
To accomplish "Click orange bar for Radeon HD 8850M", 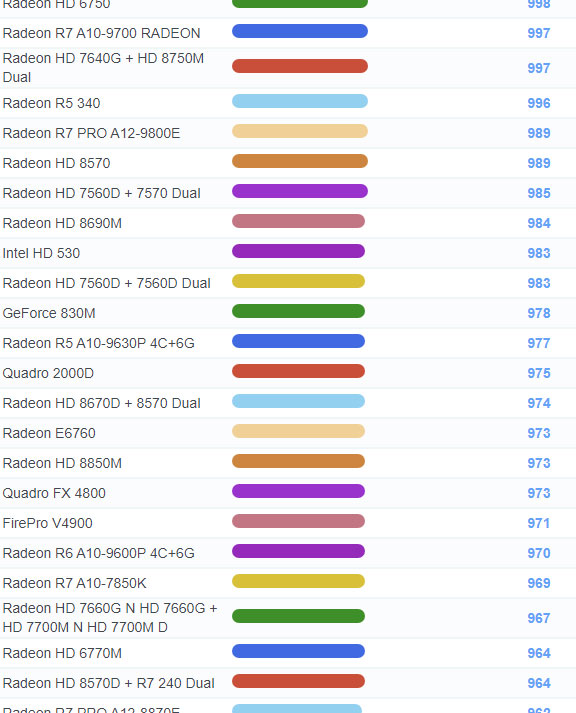I will 298,461.
